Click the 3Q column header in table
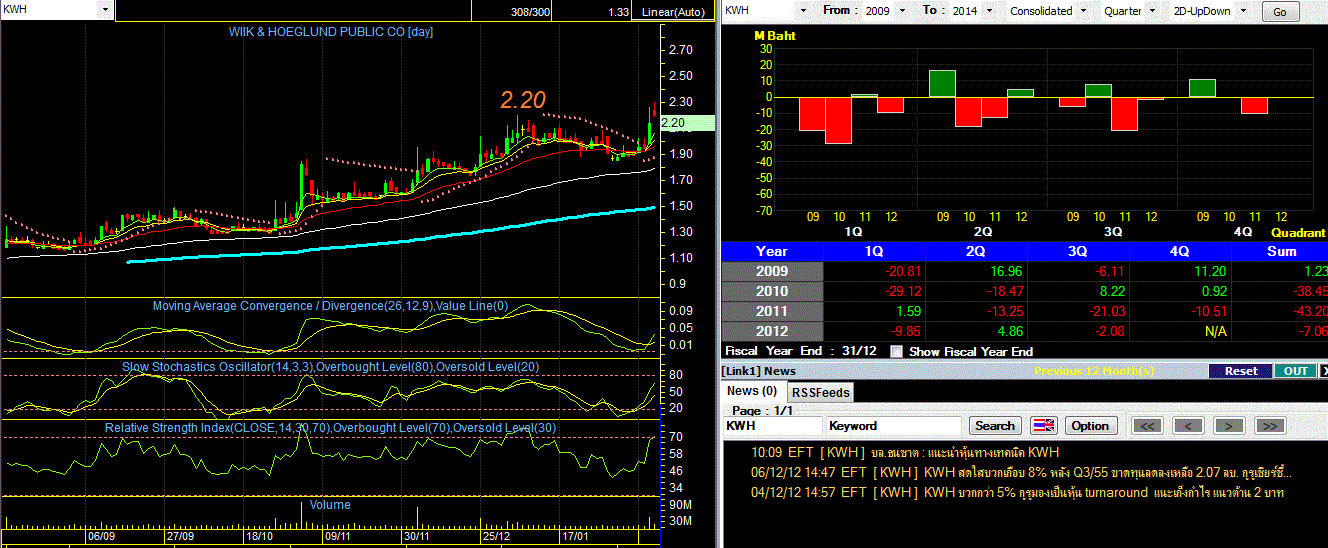The image size is (1328, 548). (1079, 251)
